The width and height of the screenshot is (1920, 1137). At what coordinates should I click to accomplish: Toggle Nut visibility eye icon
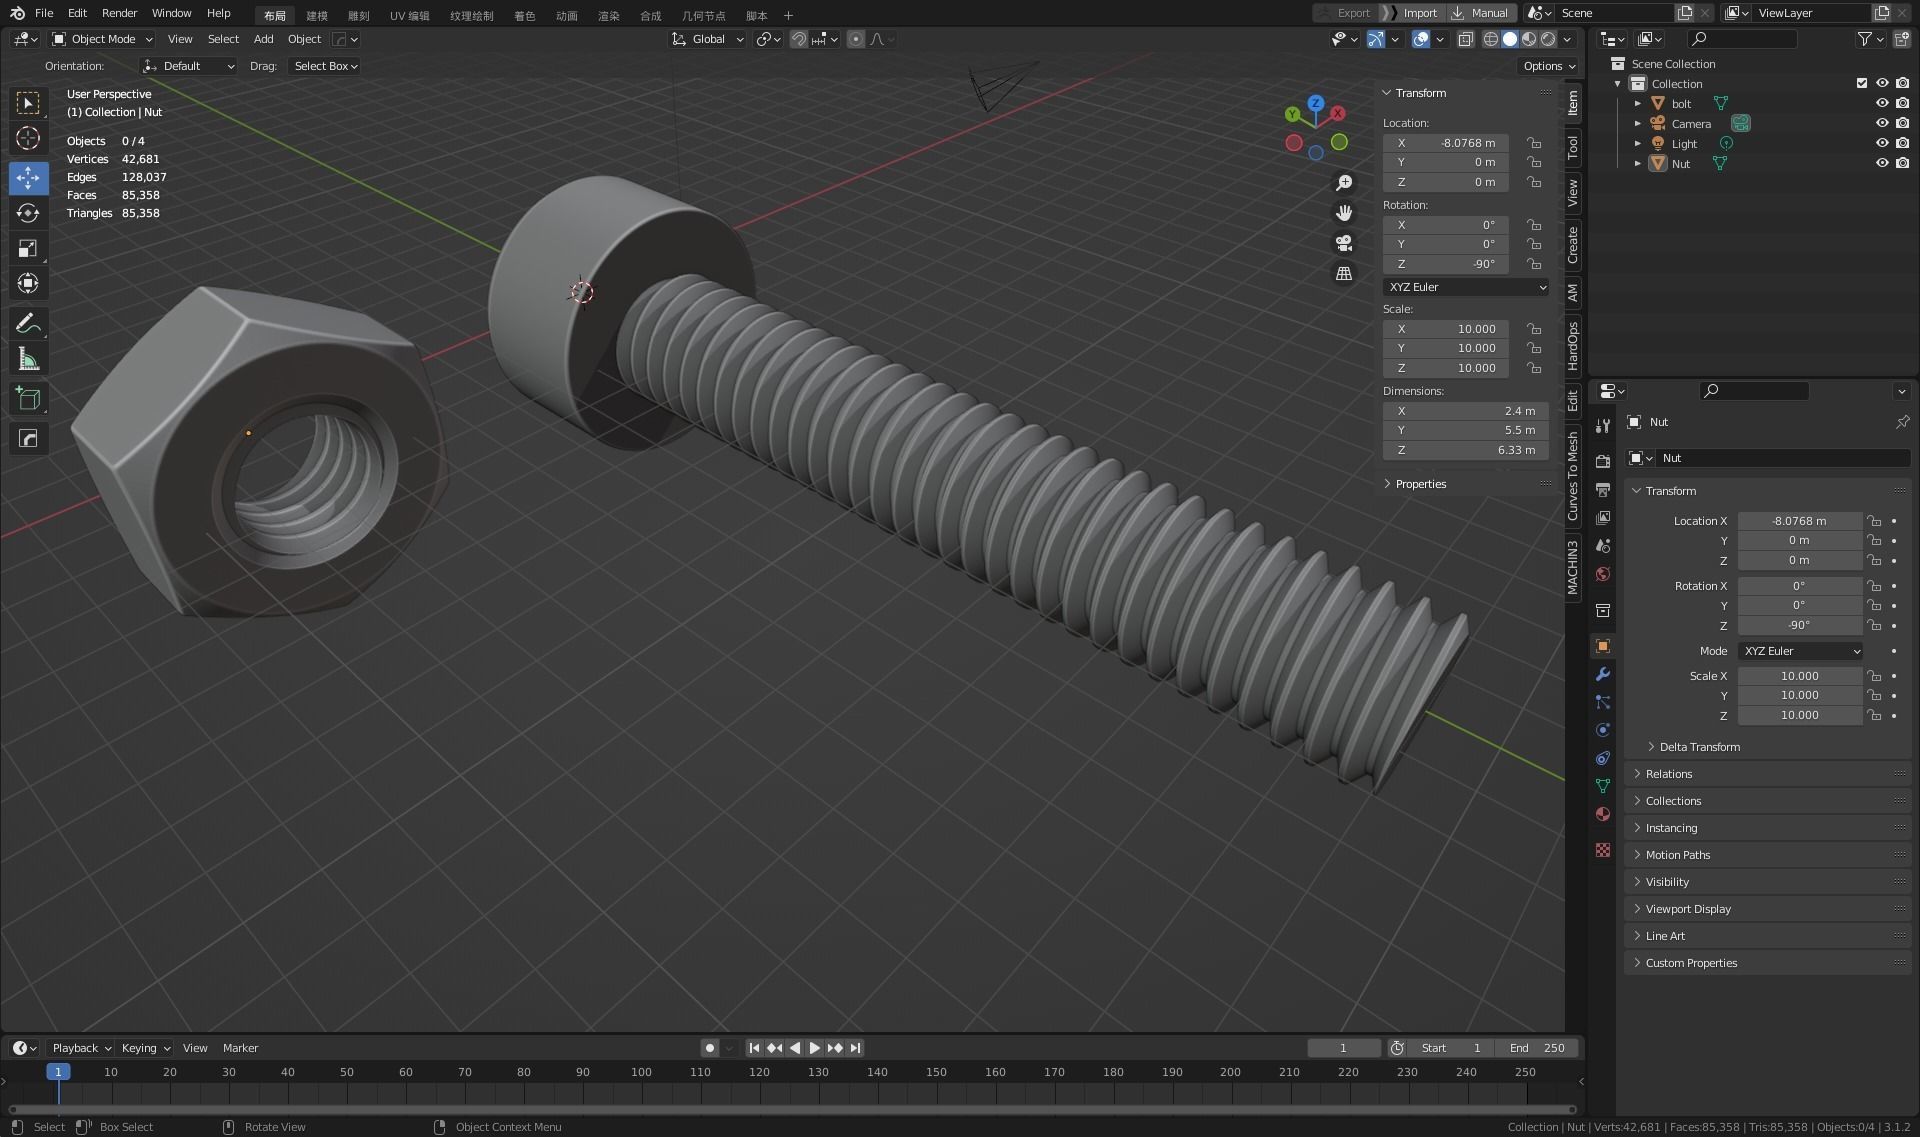pyautogui.click(x=1881, y=163)
